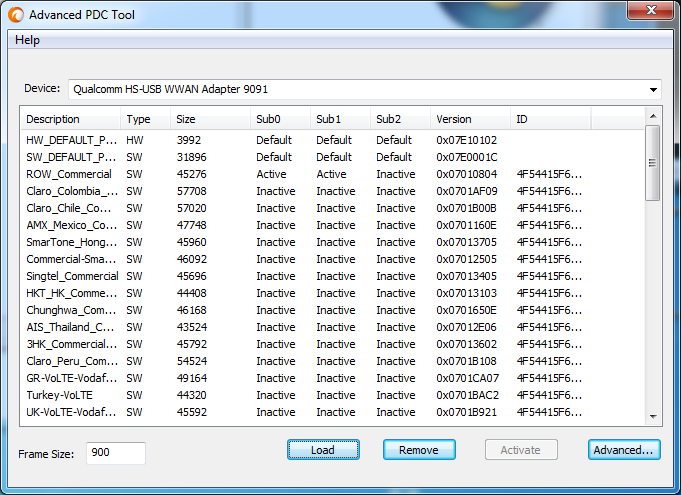Click the list scroll up arrow
681x495 pixels.
(x=653, y=116)
